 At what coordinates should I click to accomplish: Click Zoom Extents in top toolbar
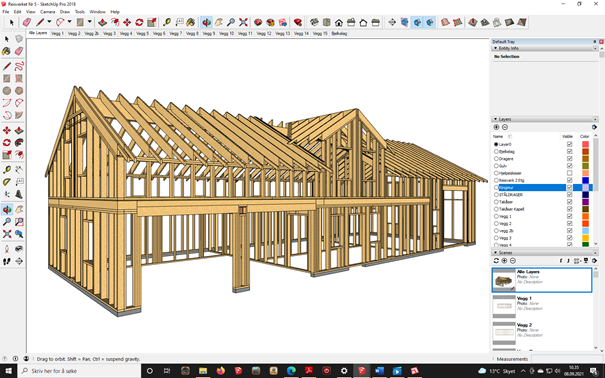tap(243, 22)
